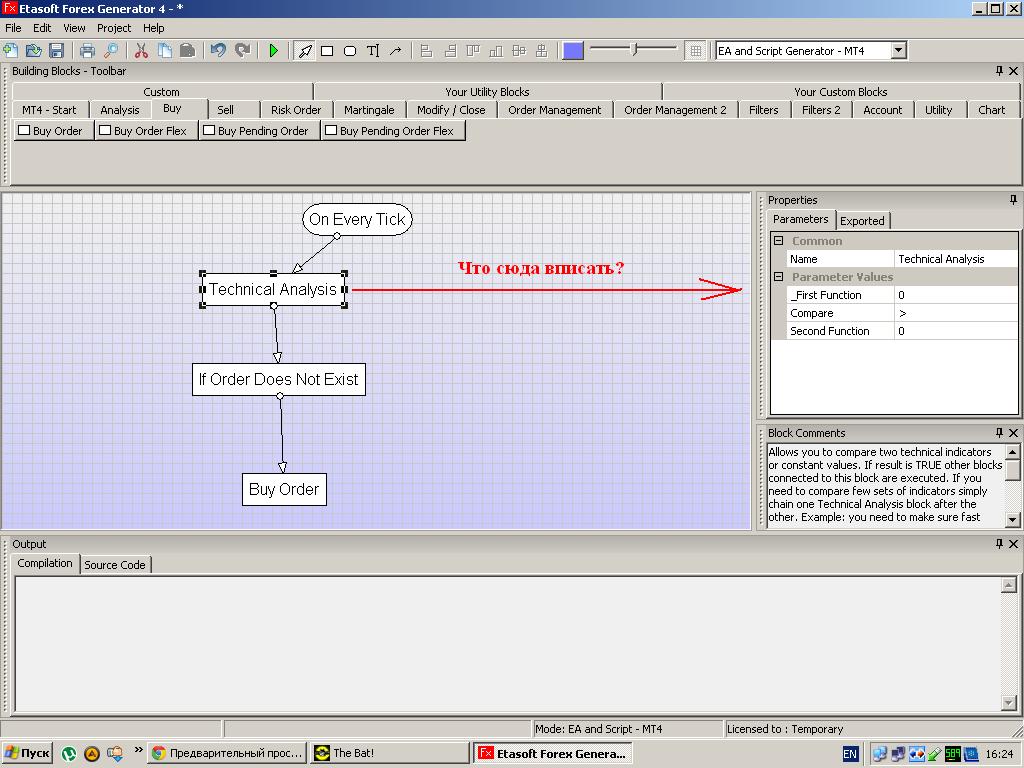Switch to the Source Code output tab
Screen dimensions: 1024x768
(x=115, y=565)
